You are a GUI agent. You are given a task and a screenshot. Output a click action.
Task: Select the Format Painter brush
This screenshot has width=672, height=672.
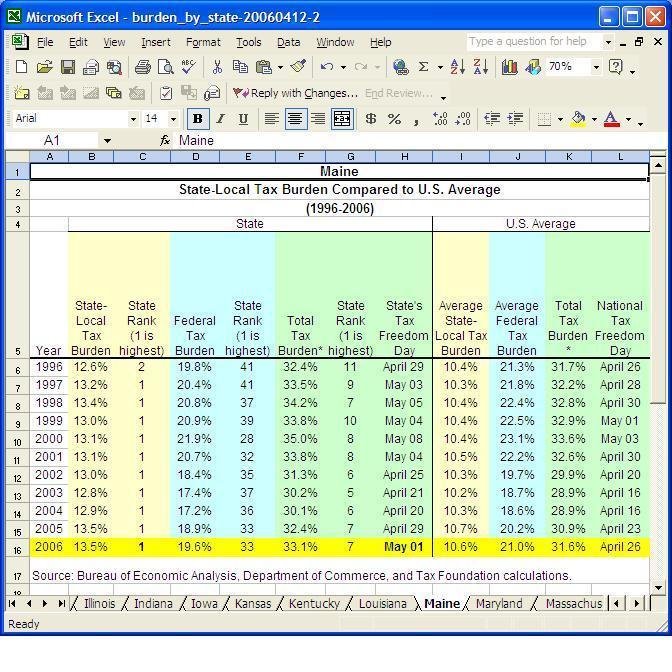tap(298, 67)
